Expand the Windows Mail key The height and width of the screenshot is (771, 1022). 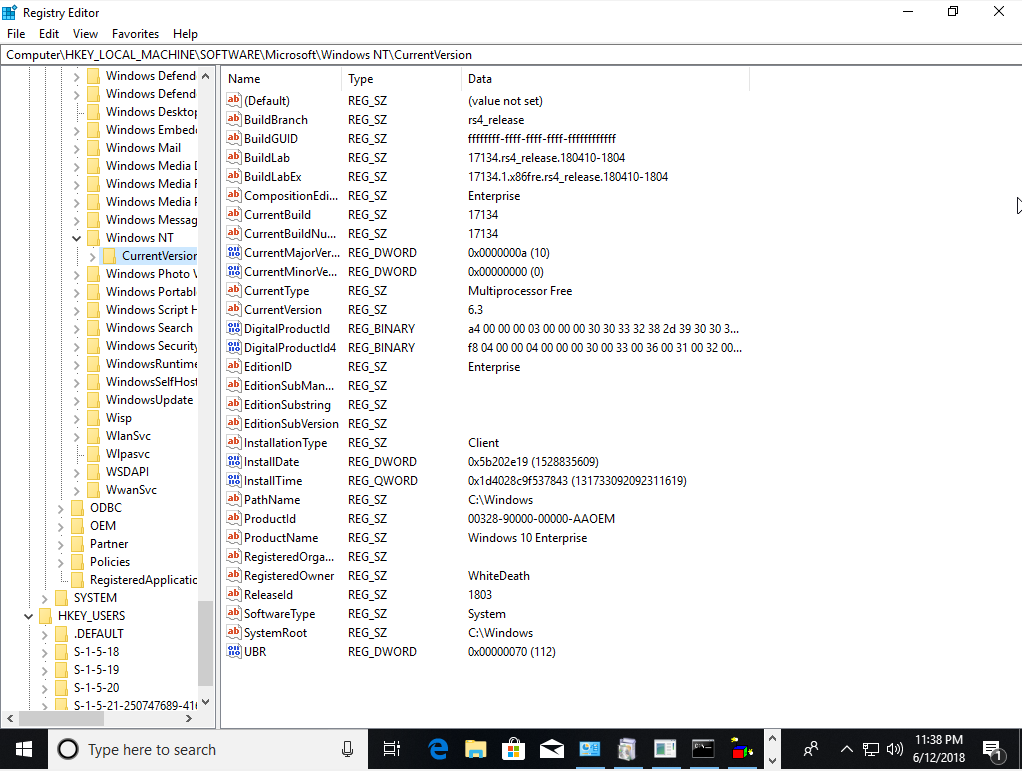point(76,148)
